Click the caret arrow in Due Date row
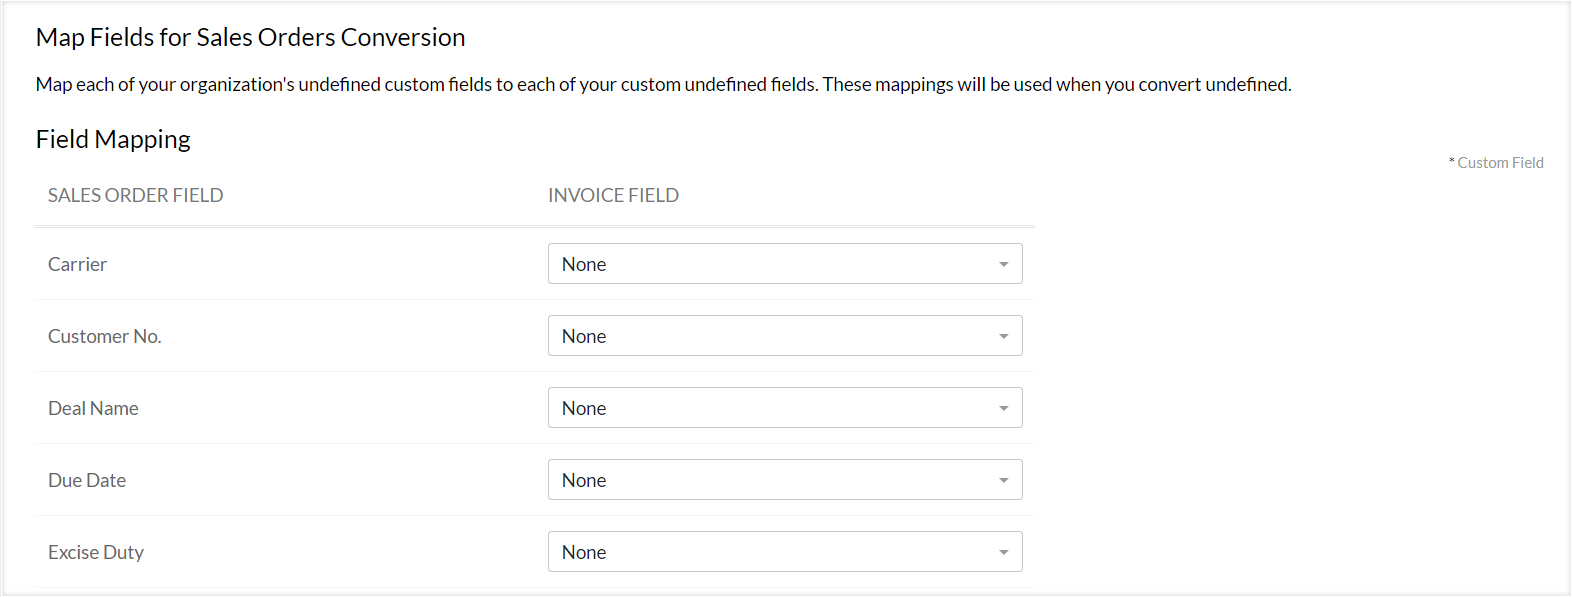 click(1003, 481)
